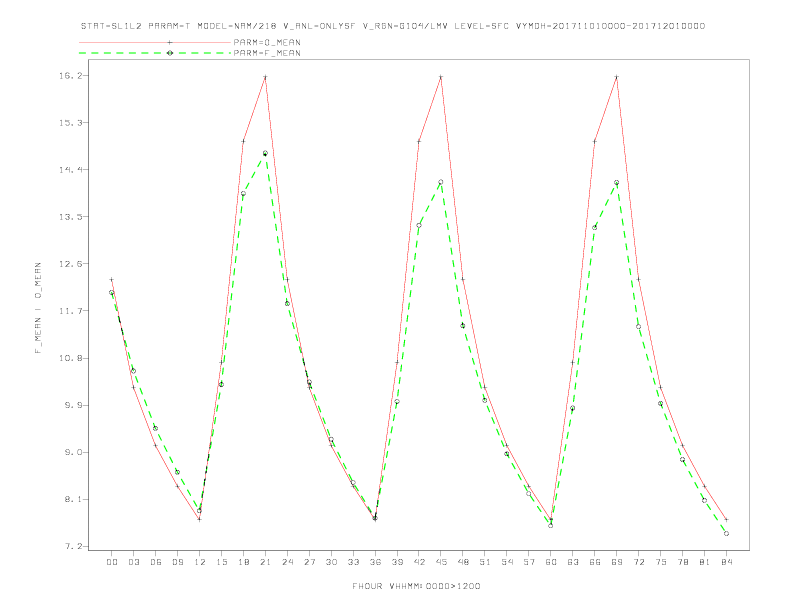Click the 84 forecast hour tick label
This screenshot has height=612, width=792.
(x=726, y=562)
